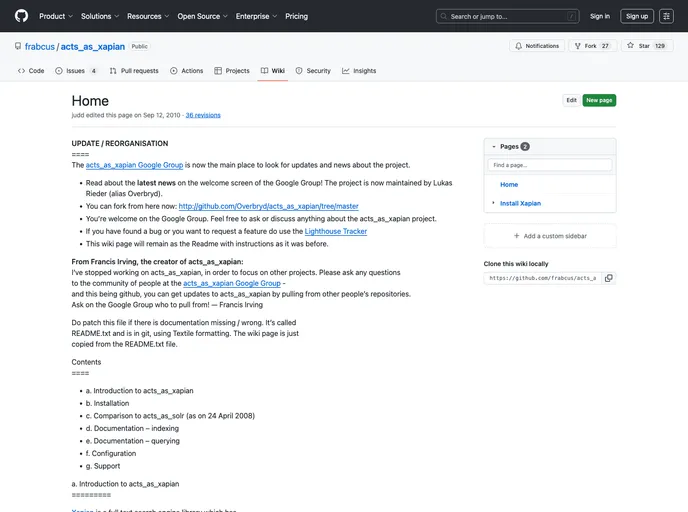
Task: Click the Star icon
Action: coord(631,45)
